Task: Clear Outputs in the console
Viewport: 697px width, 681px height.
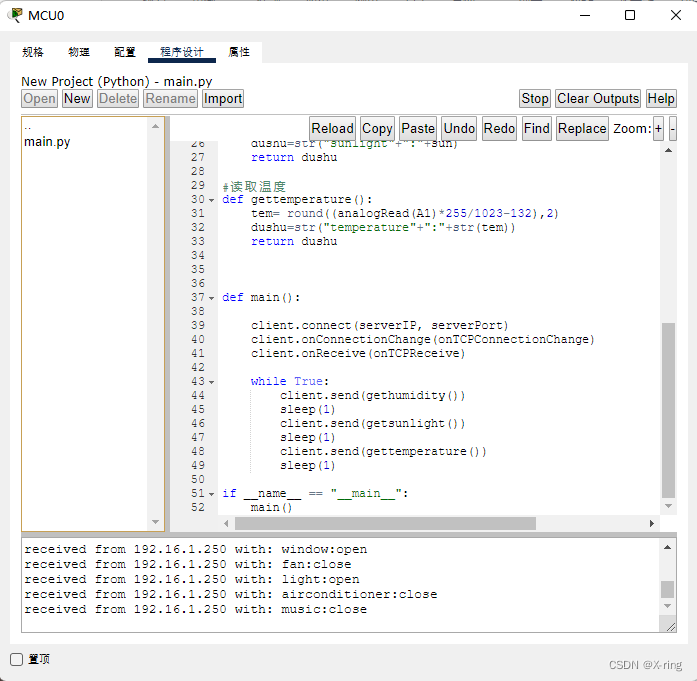Action: pos(598,98)
